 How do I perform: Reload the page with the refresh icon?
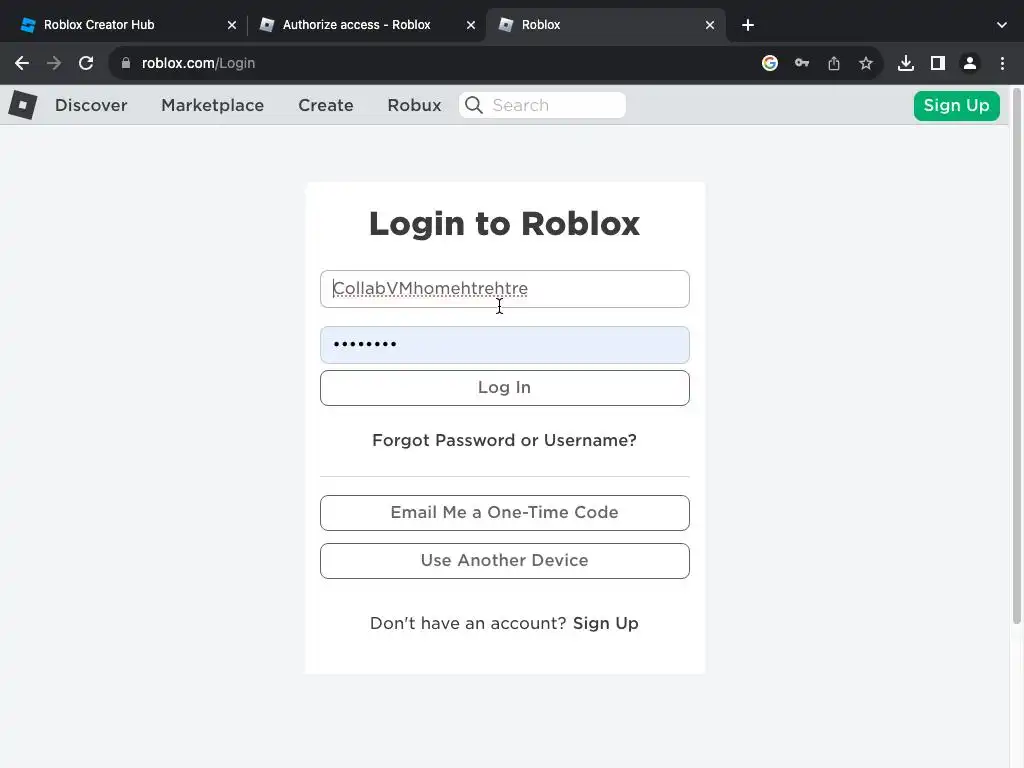point(86,63)
